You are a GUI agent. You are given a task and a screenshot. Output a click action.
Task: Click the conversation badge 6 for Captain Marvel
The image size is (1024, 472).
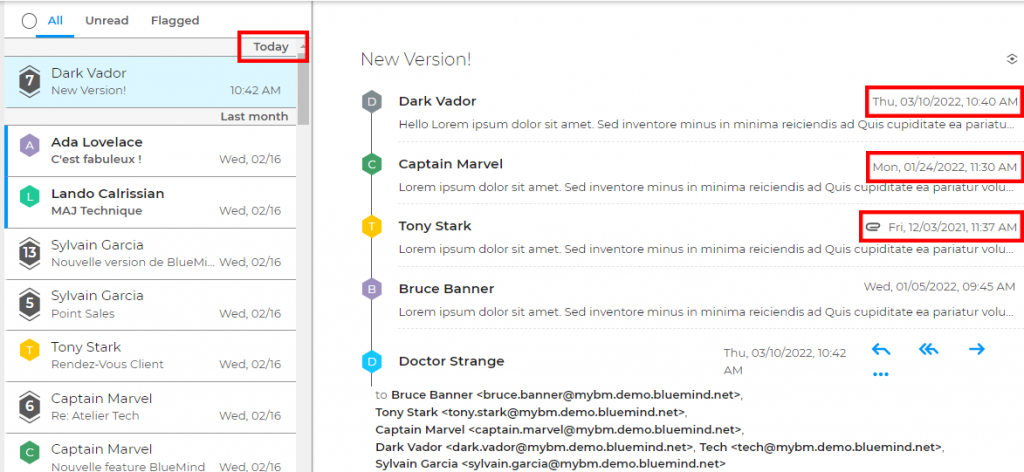28,407
